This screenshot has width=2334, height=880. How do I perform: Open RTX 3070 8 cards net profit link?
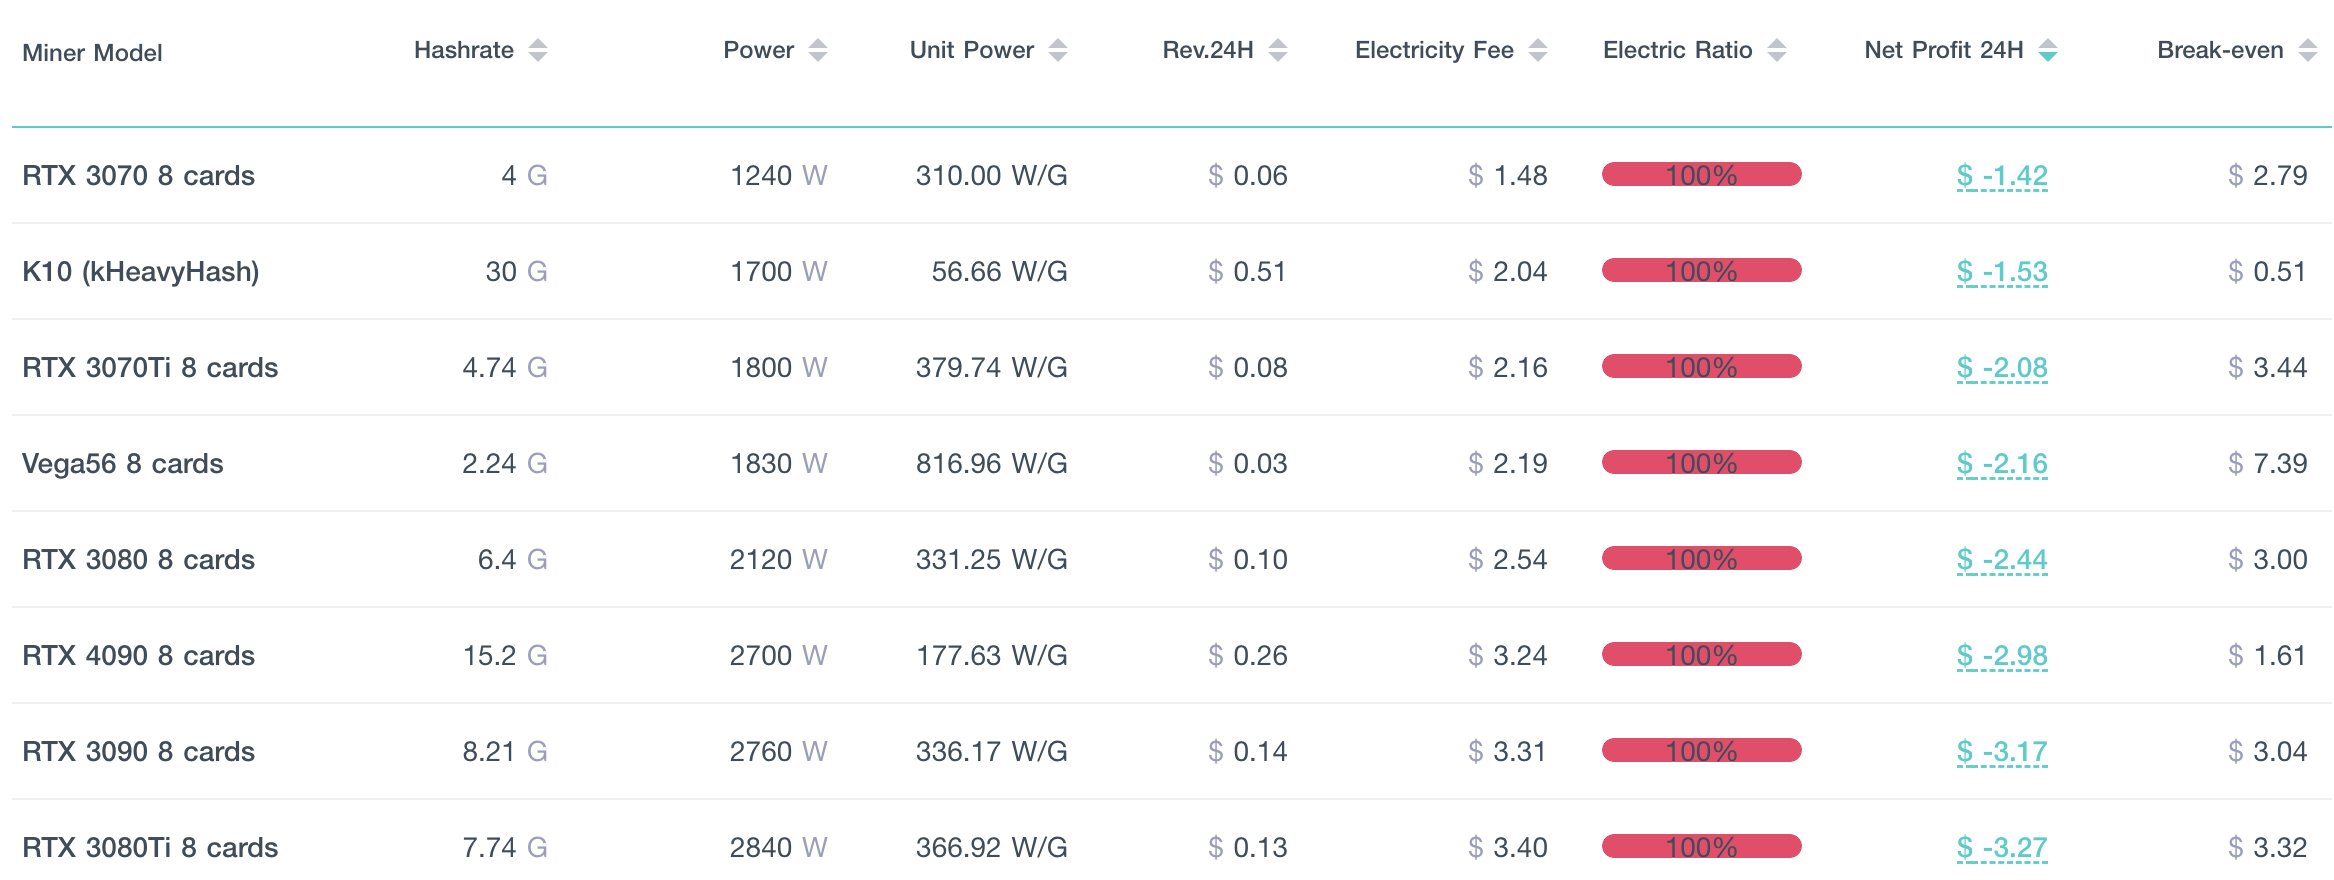[2002, 176]
